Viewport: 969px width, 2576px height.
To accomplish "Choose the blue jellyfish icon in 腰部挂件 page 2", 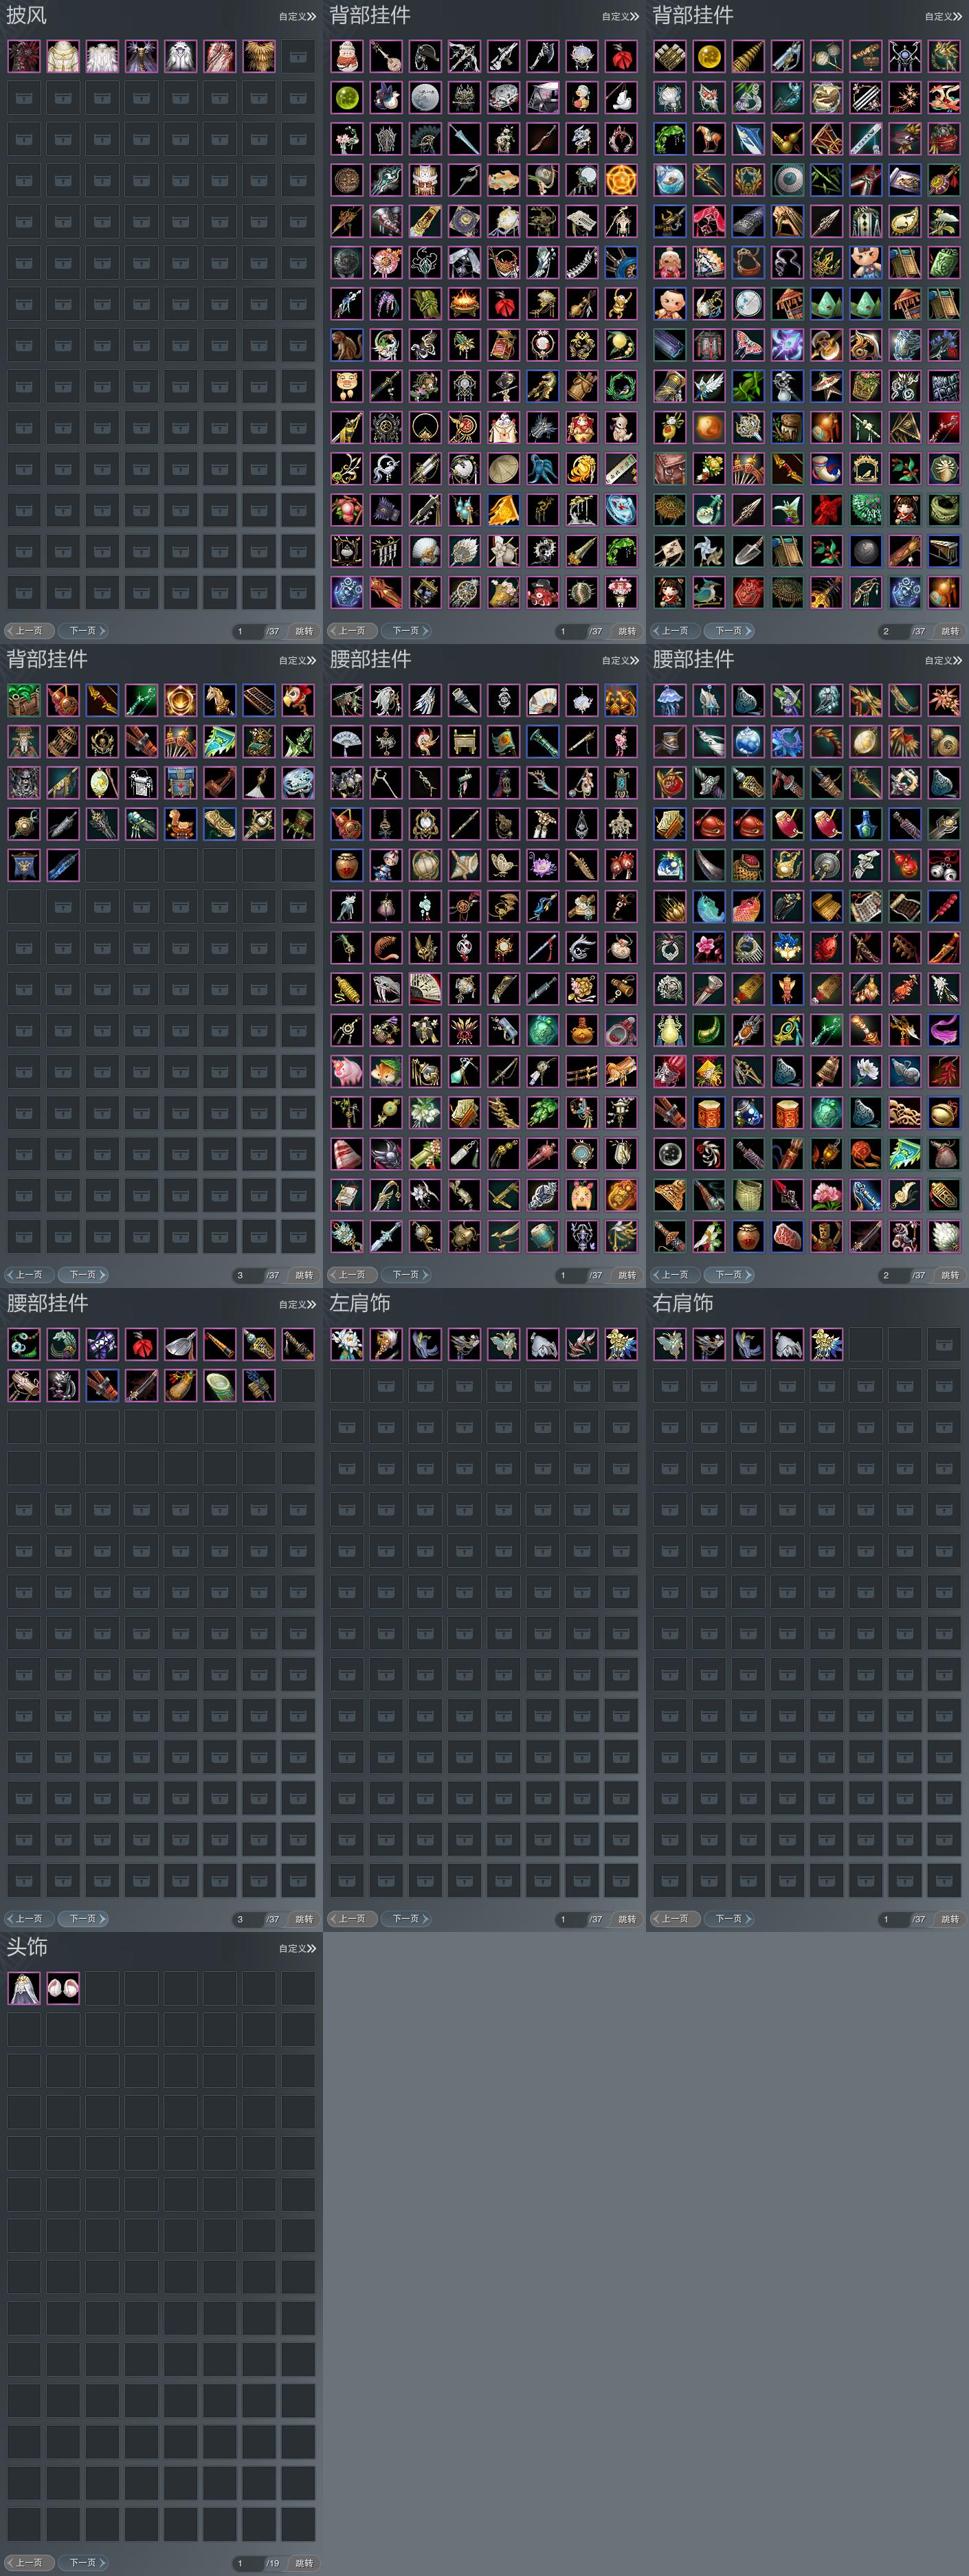I will (x=670, y=700).
